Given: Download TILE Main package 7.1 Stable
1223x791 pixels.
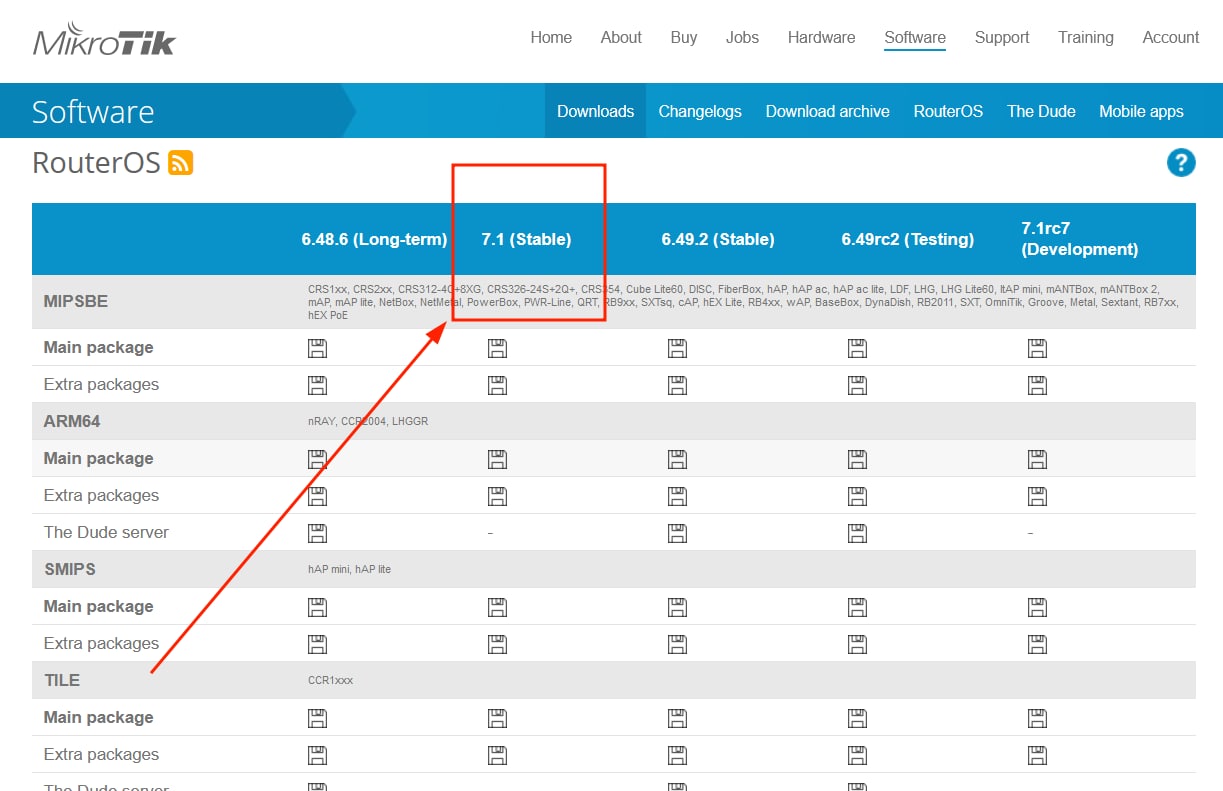Looking at the screenshot, I should coord(497,718).
